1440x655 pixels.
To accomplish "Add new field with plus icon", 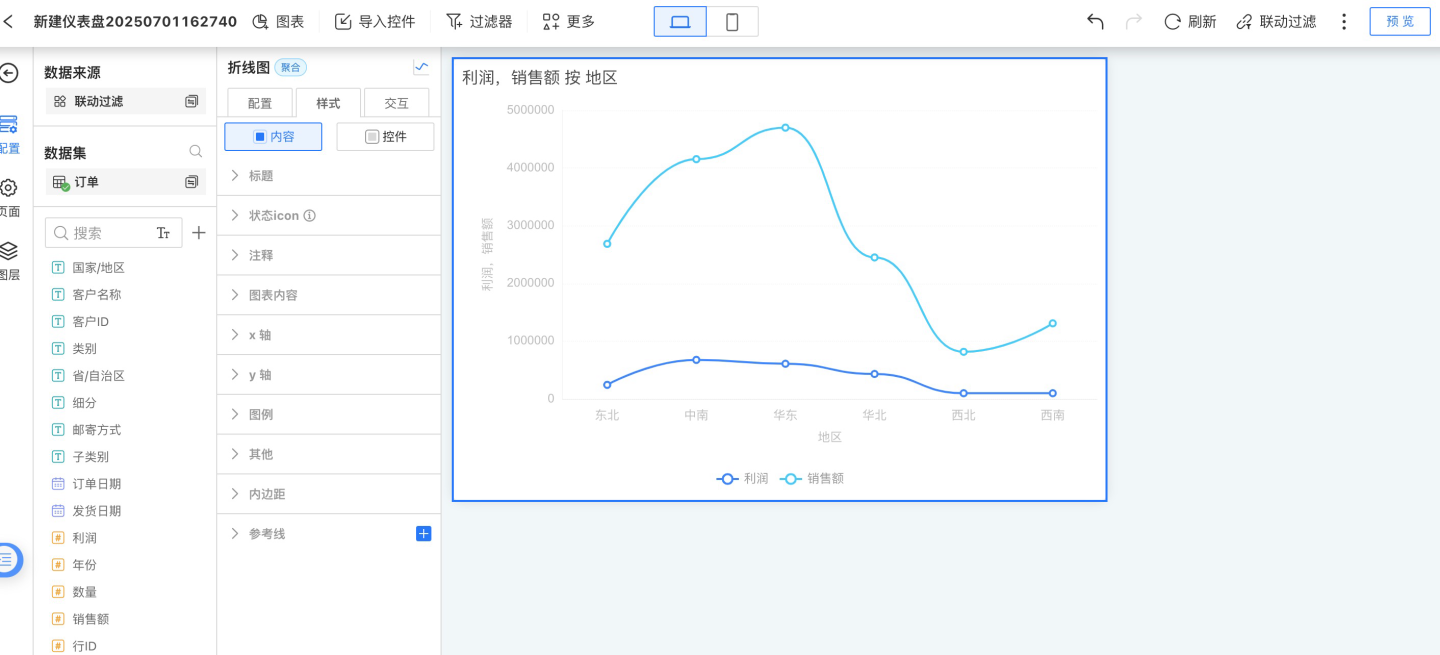I will [x=199, y=233].
